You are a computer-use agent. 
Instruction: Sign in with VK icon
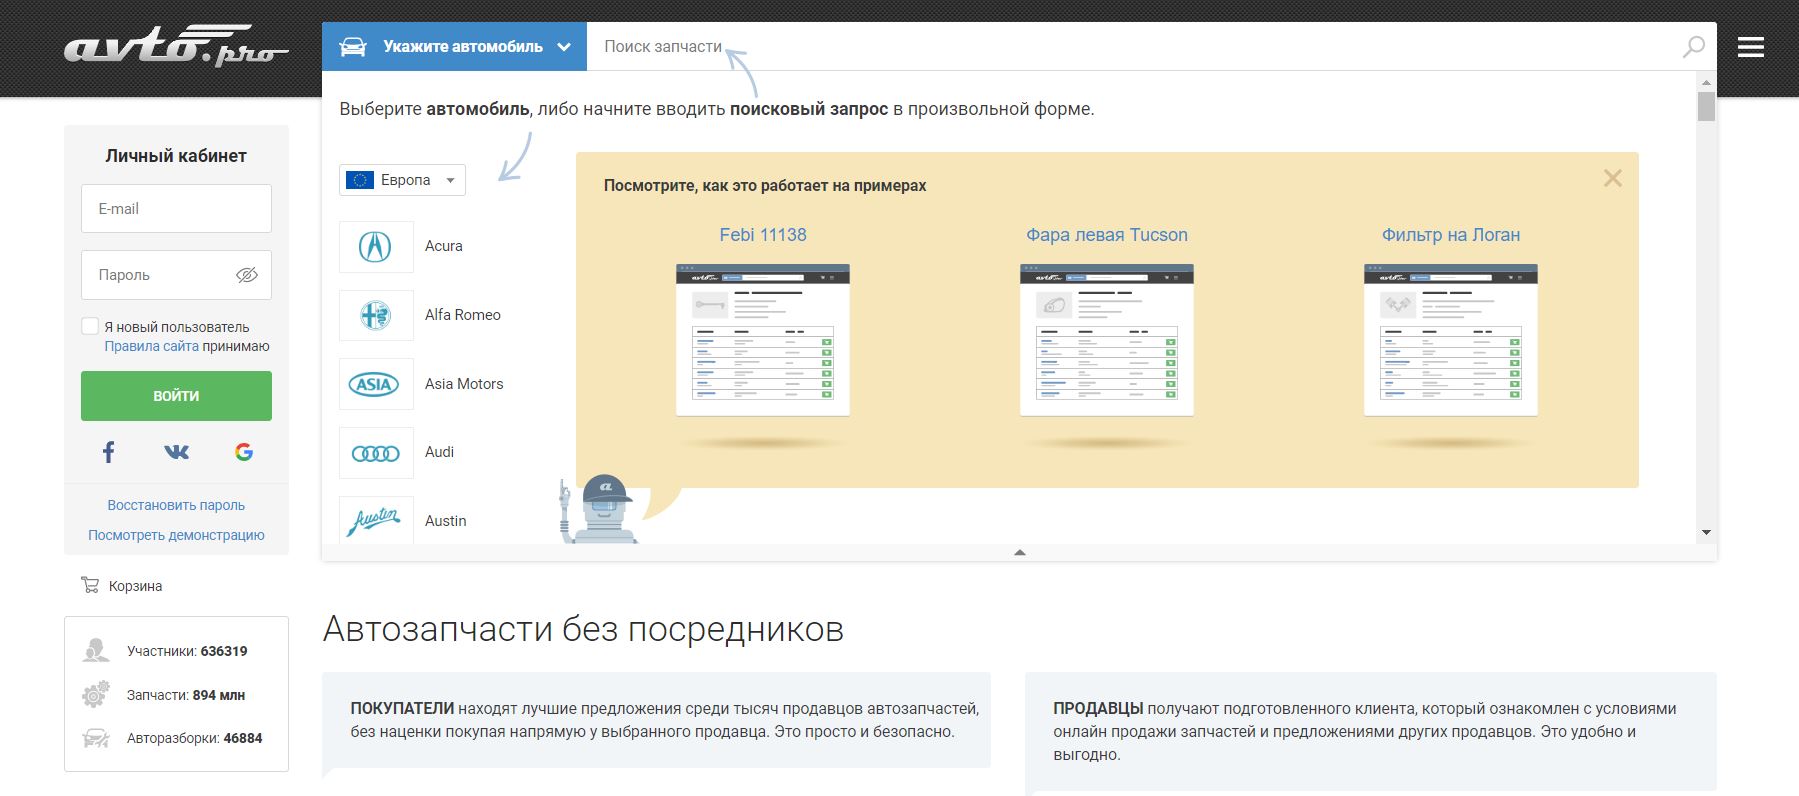[176, 452]
